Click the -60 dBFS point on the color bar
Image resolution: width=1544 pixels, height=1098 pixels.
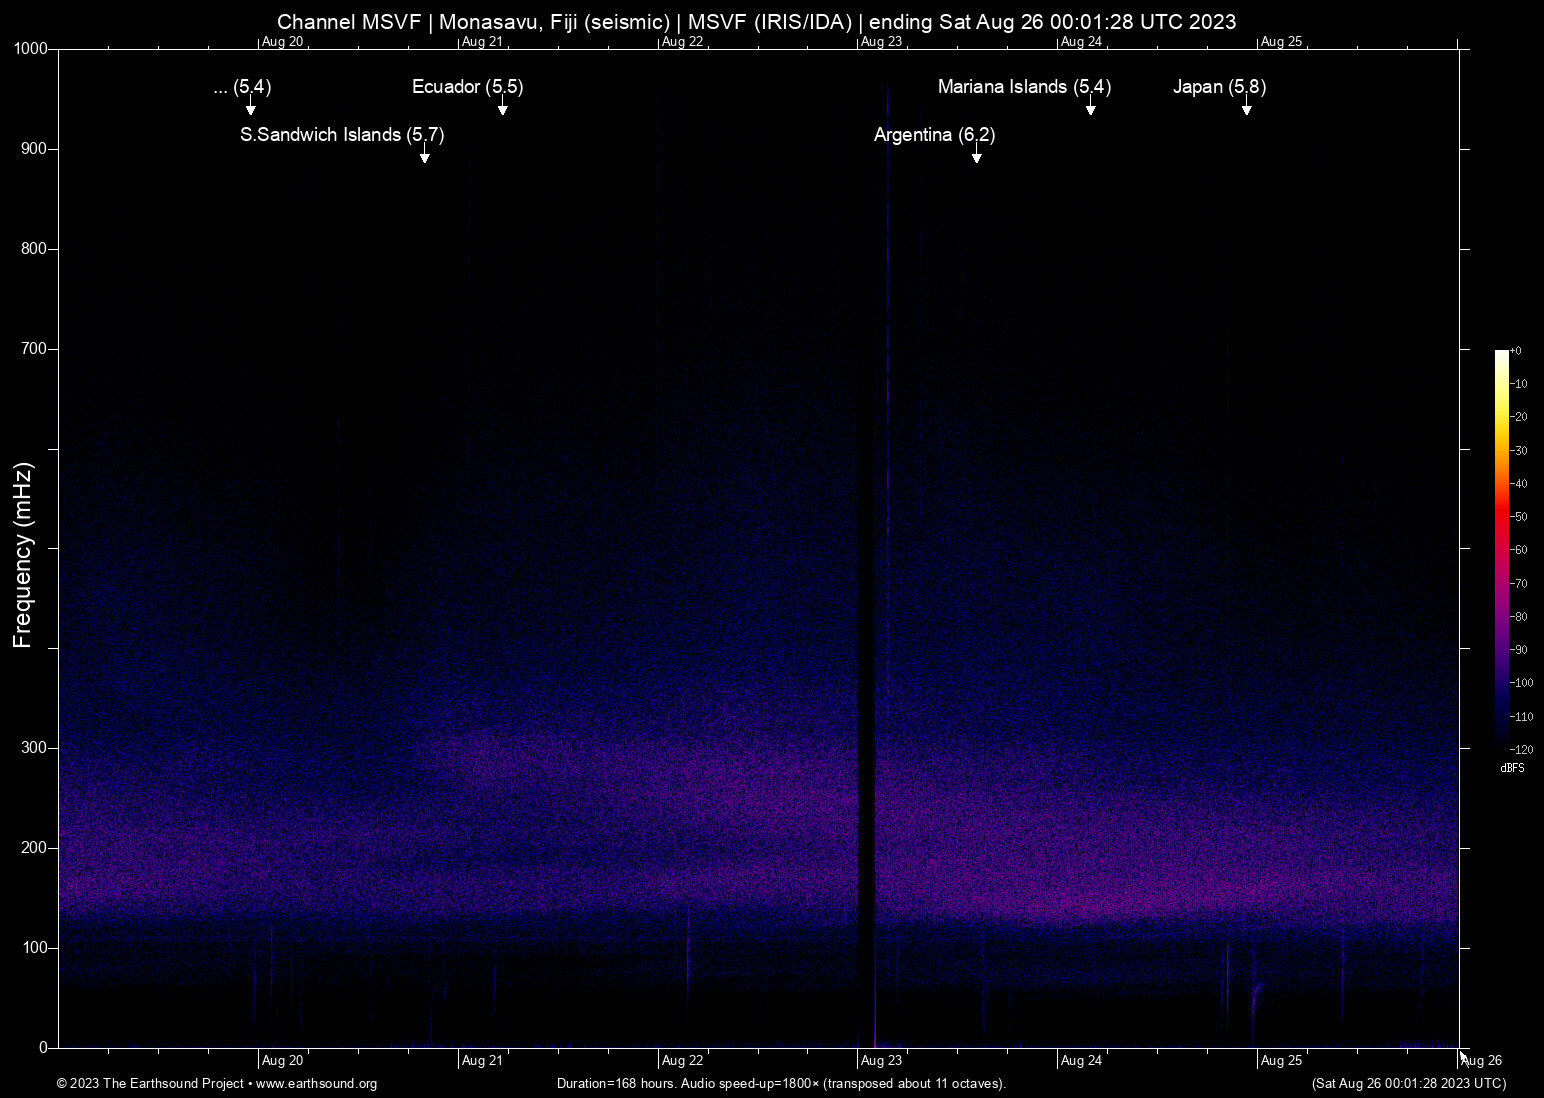[x=1500, y=549]
